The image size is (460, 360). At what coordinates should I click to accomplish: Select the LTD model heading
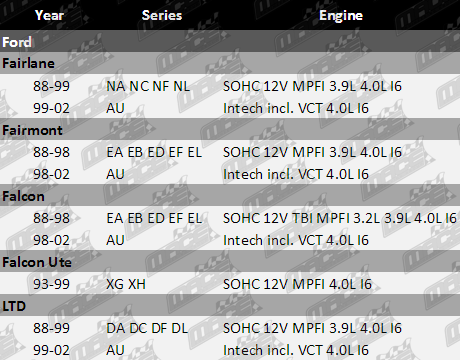tap(14, 306)
